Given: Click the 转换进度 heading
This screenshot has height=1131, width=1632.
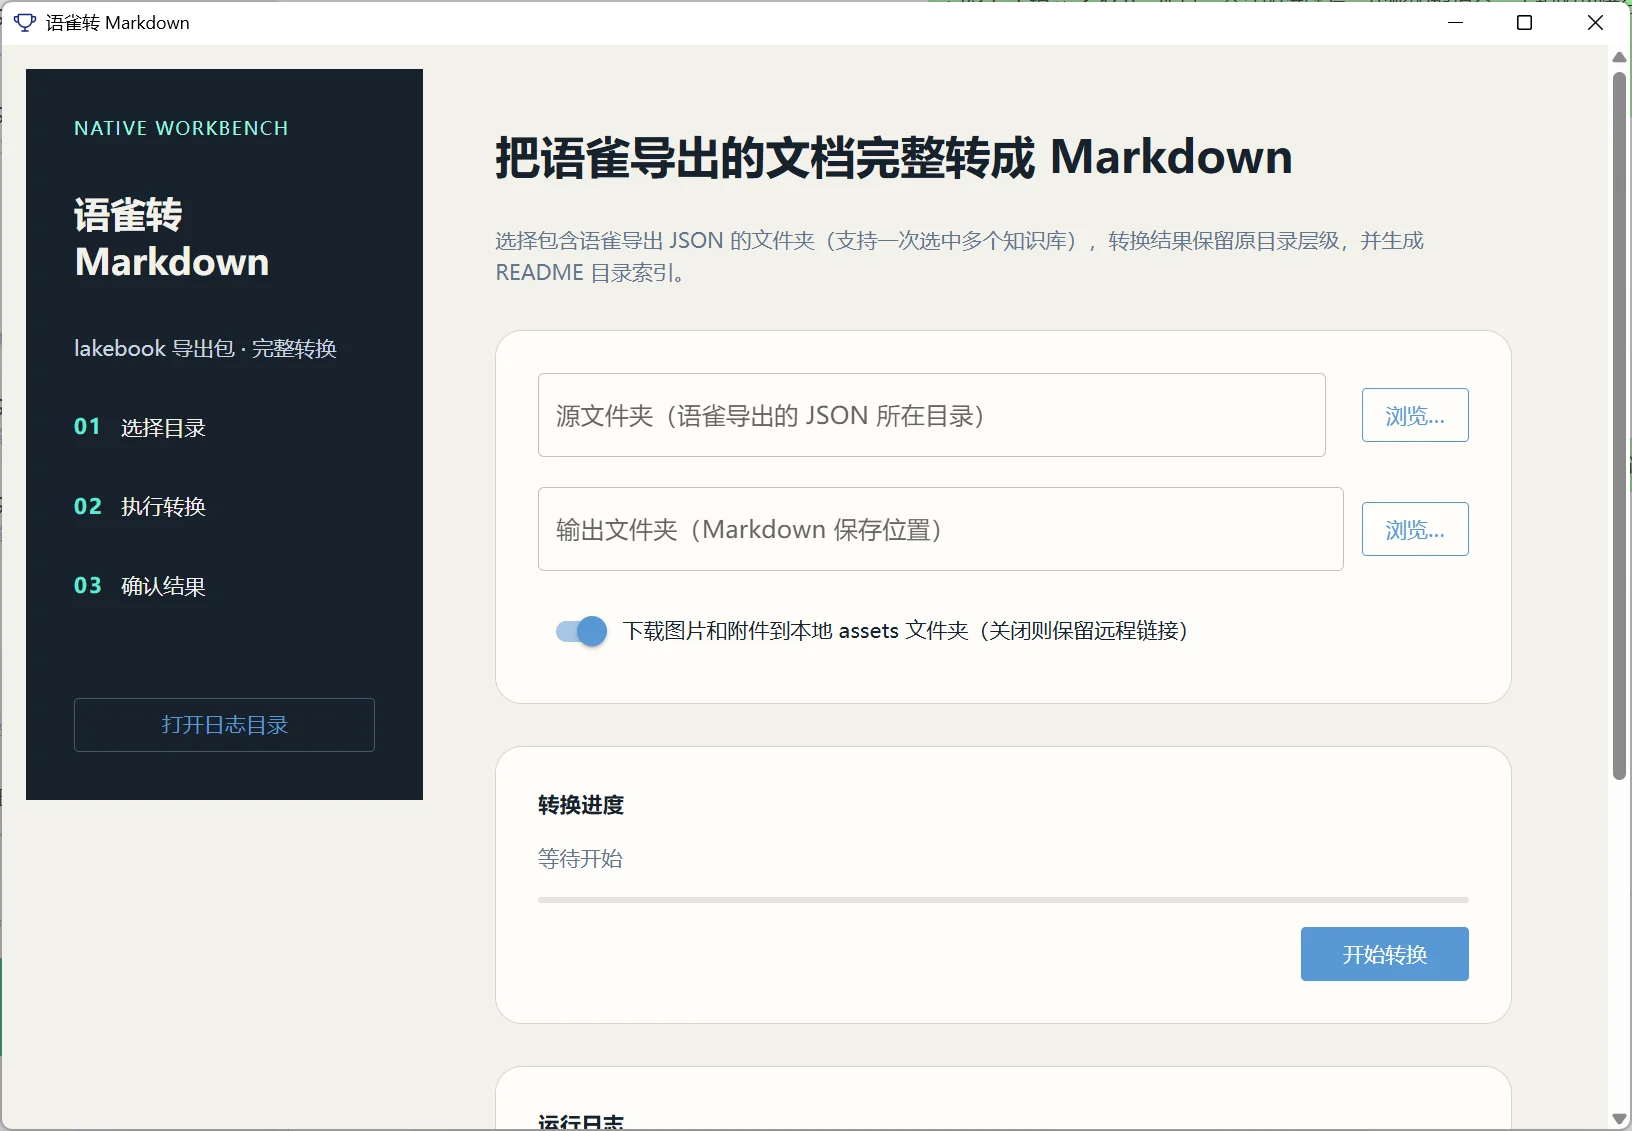Looking at the screenshot, I should point(581,805).
